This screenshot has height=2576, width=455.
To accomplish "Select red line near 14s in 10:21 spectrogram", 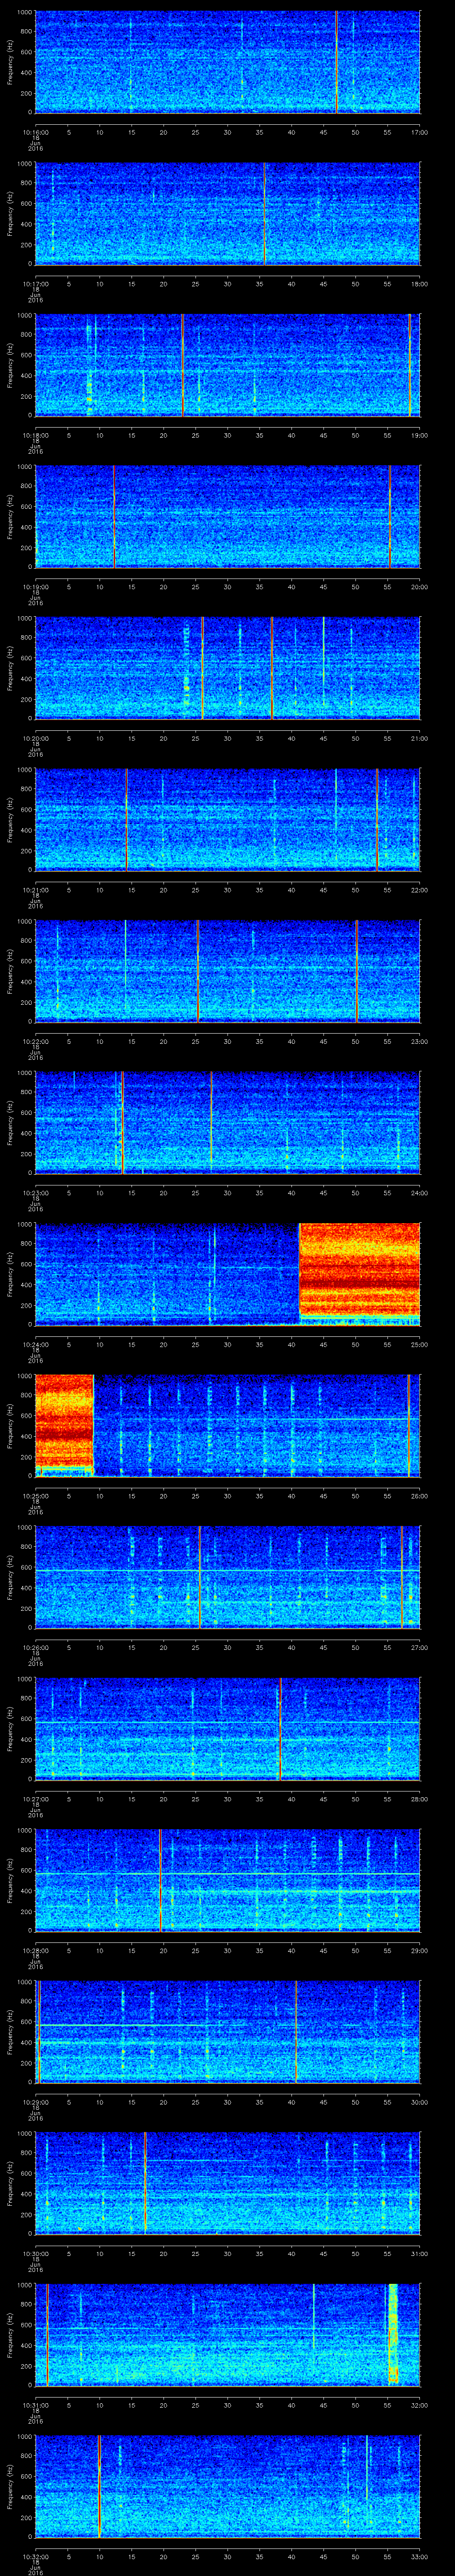I will [x=127, y=820].
